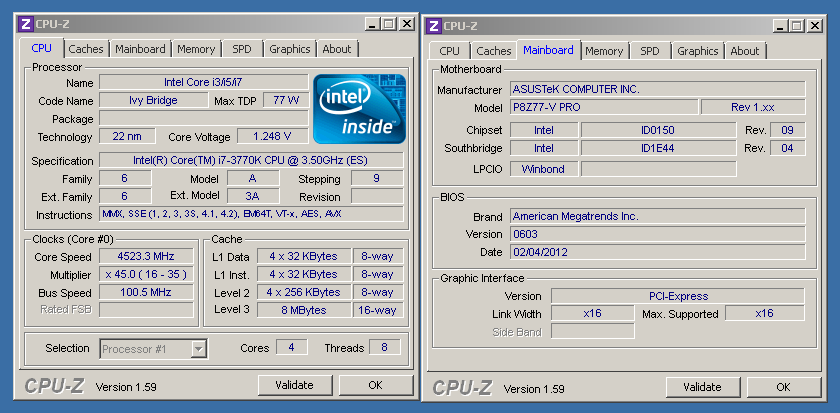Switch to CPU tab in Motherboard window
Image resolution: width=840 pixels, height=413 pixels.
[x=450, y=51]
